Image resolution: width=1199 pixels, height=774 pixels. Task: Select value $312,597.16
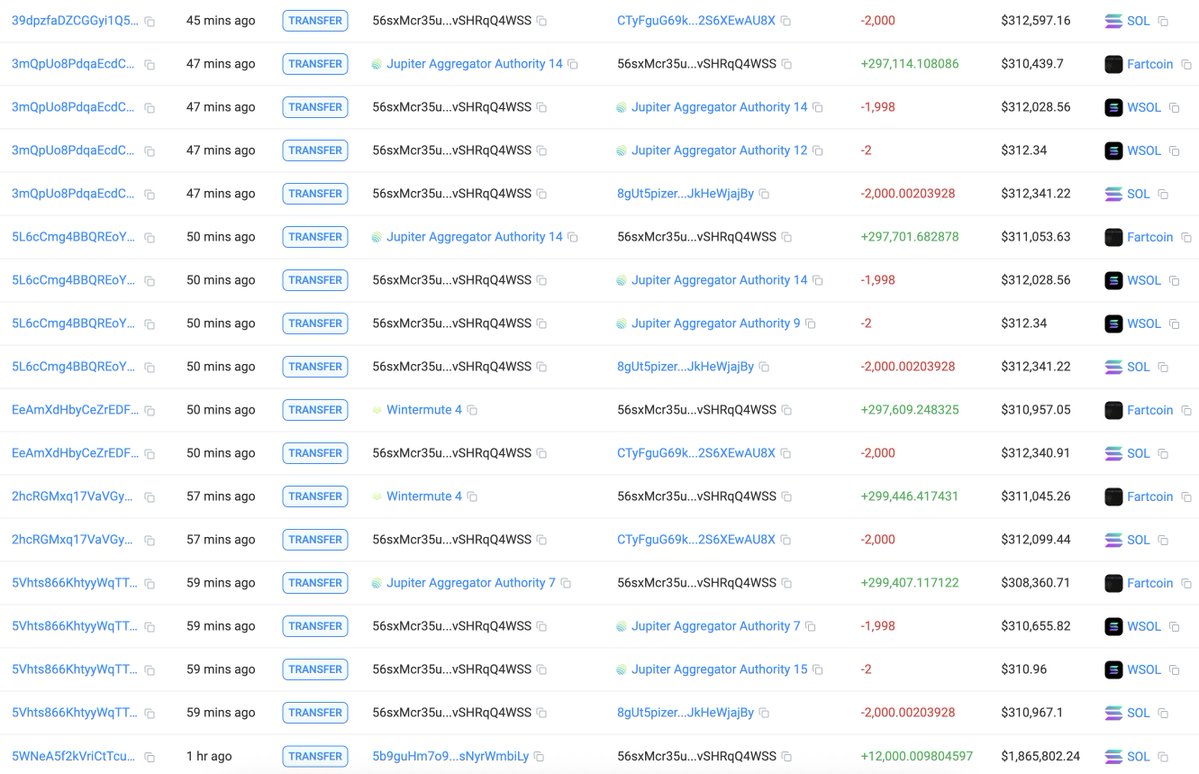[x=1035, y=21]
